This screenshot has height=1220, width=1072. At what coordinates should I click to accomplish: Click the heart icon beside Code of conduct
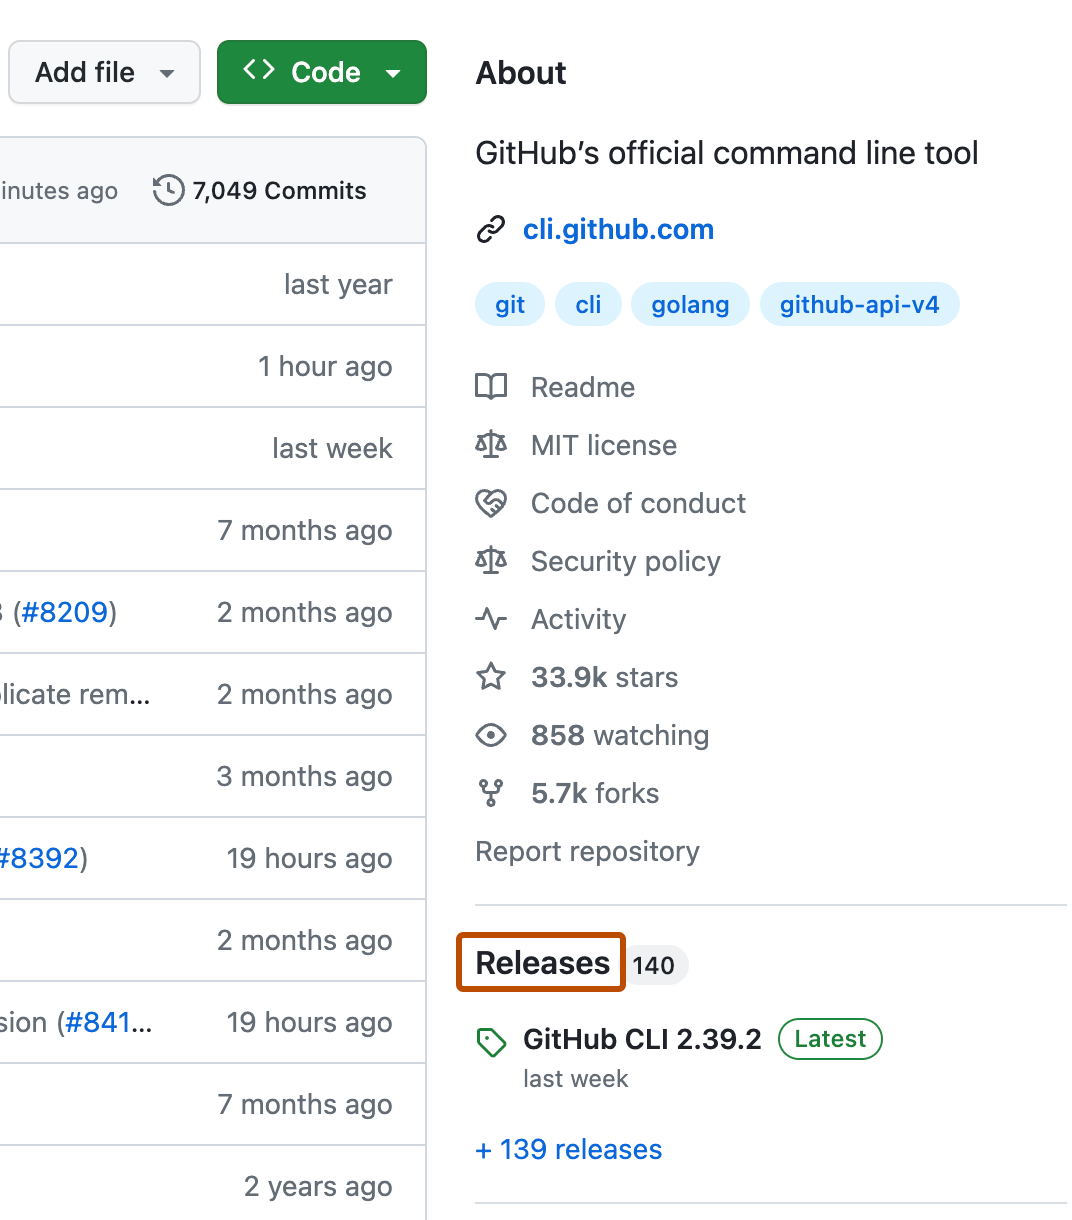point(491,503)
